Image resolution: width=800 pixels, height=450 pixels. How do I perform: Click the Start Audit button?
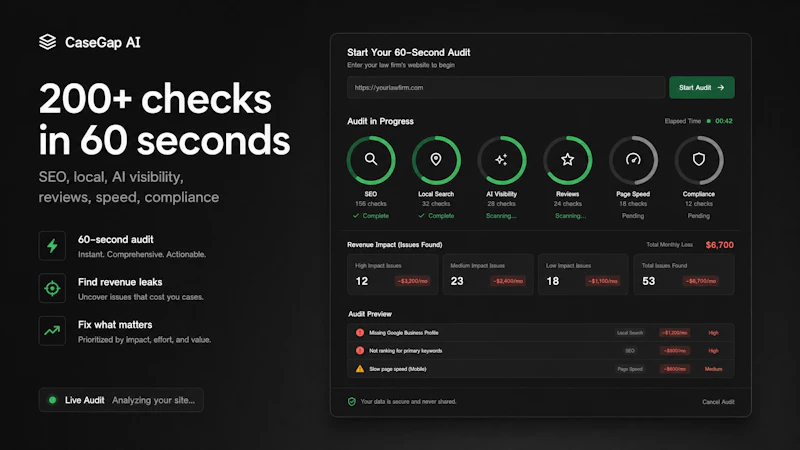pyautogui.click(x=702, y=87)
